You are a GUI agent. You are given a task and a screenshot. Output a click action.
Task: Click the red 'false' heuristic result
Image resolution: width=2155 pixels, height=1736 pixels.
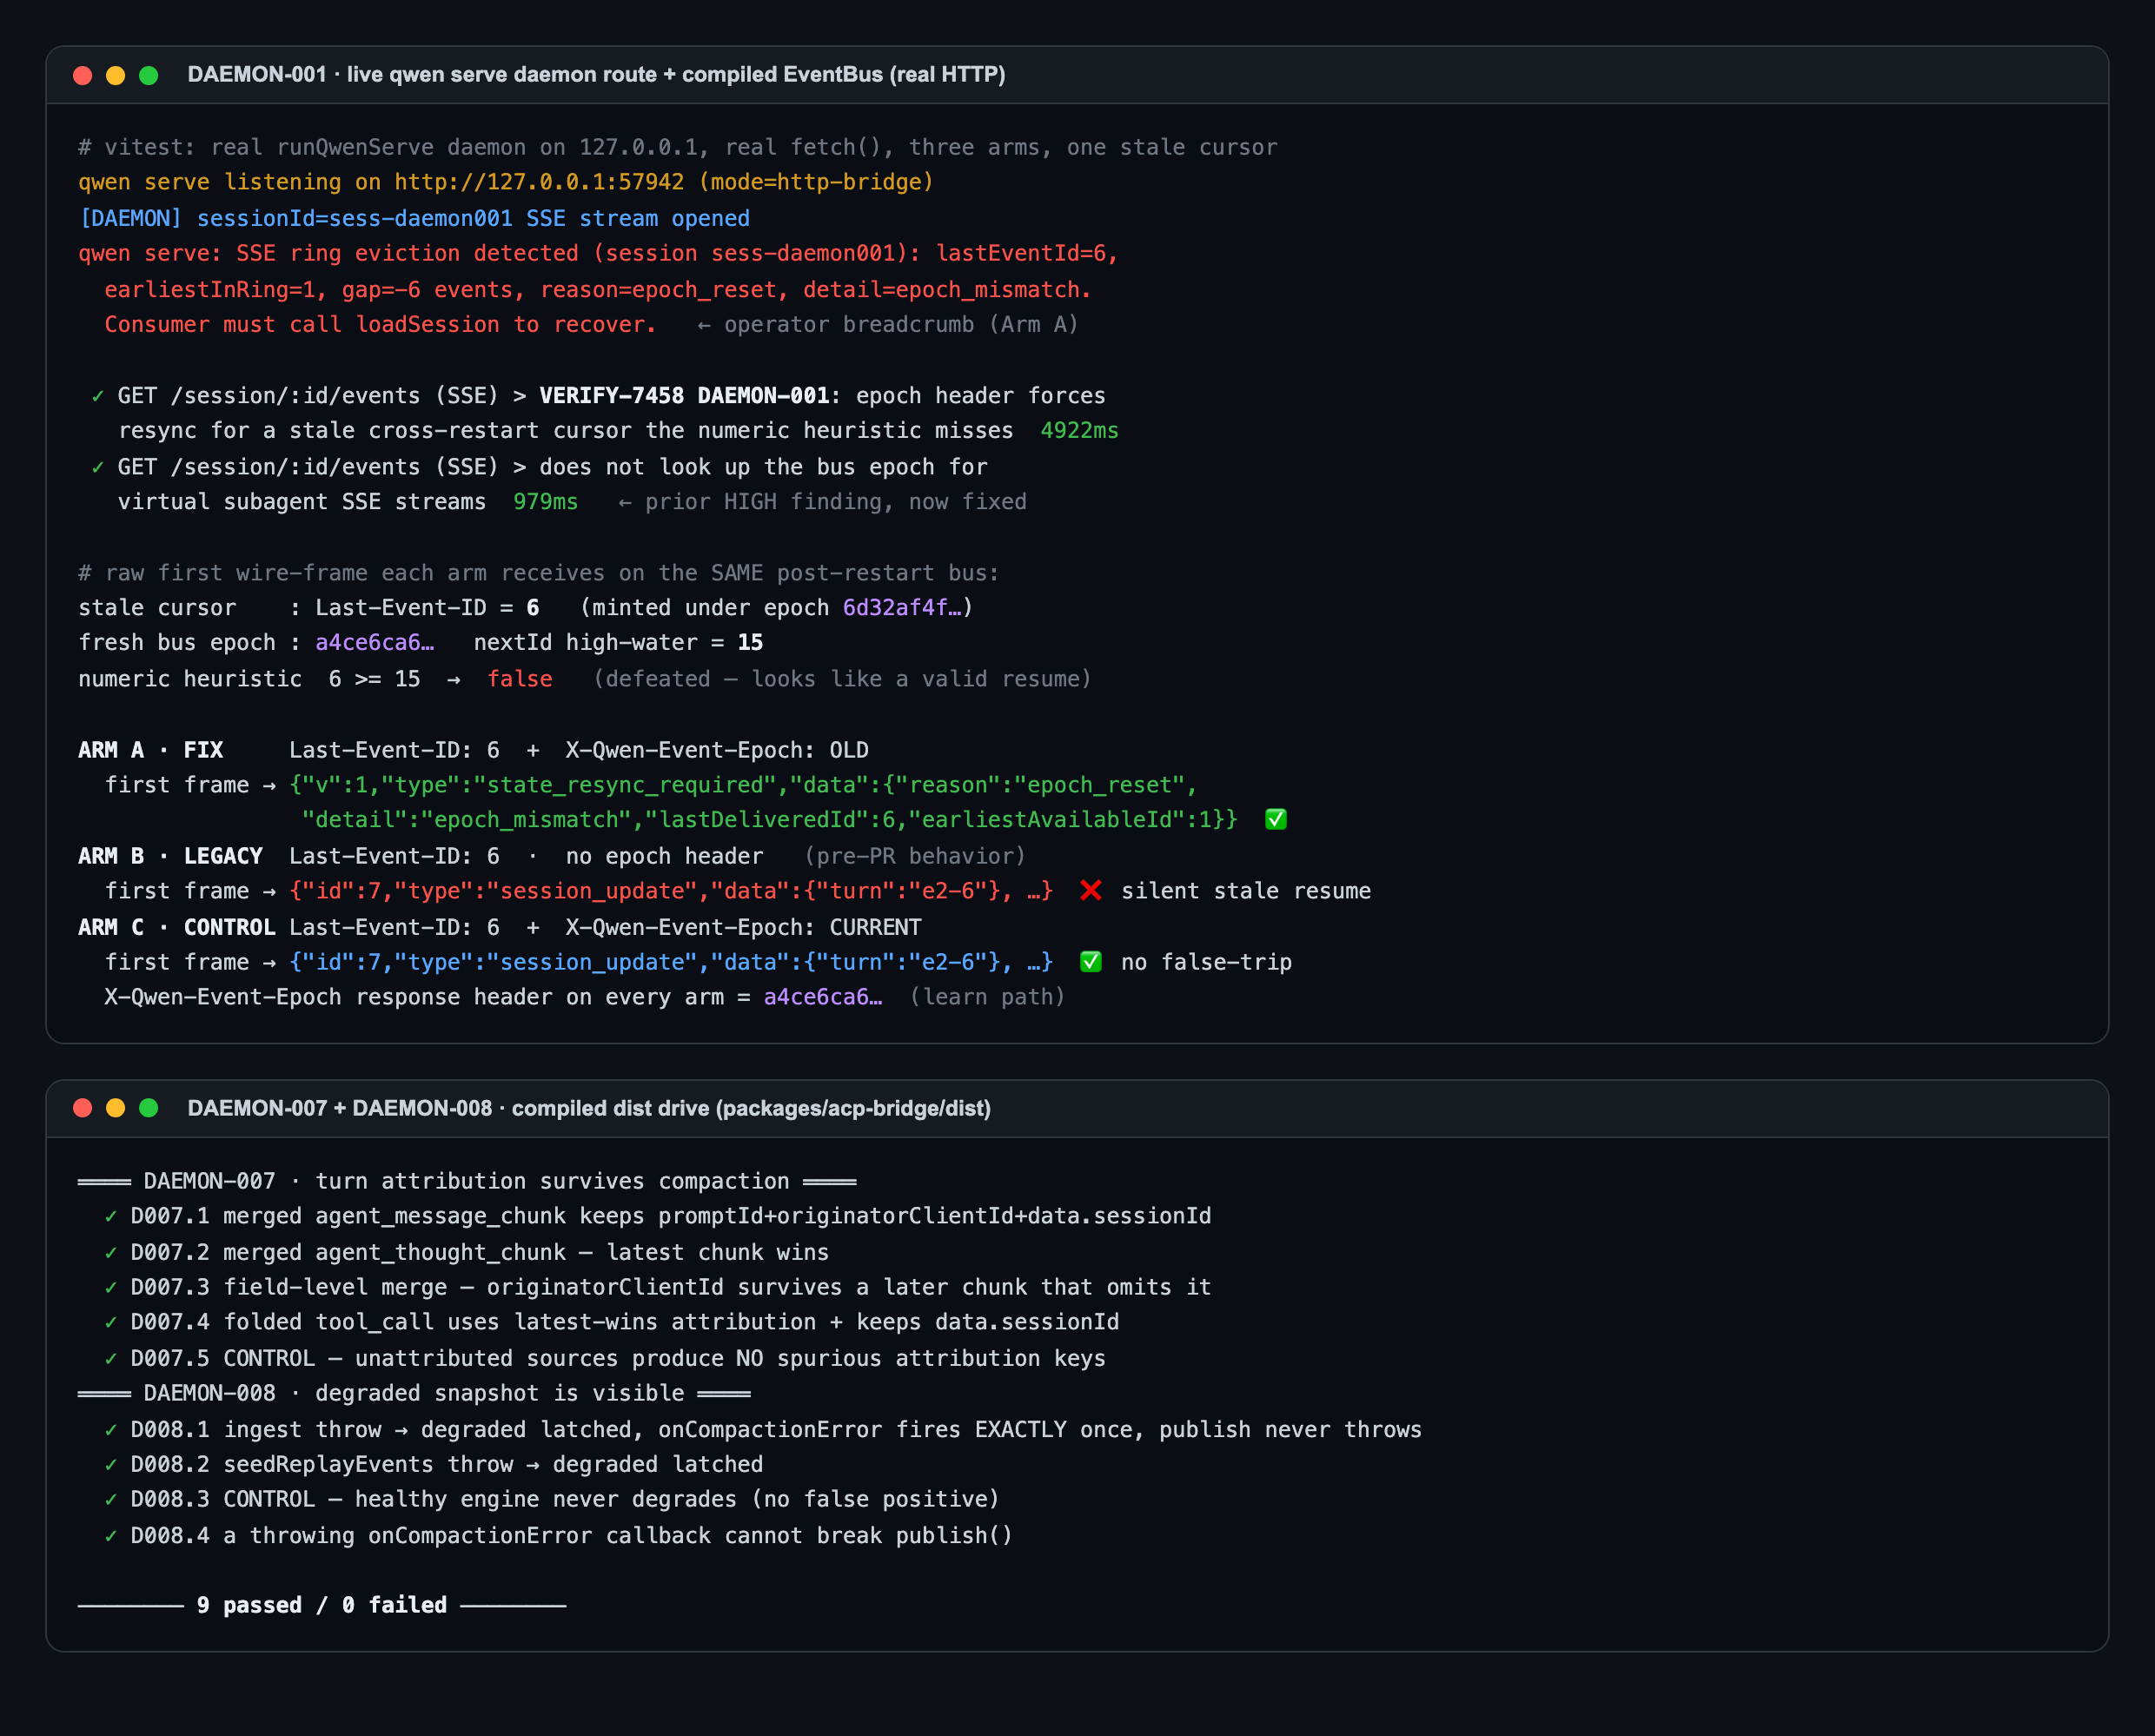pos(520,679)
